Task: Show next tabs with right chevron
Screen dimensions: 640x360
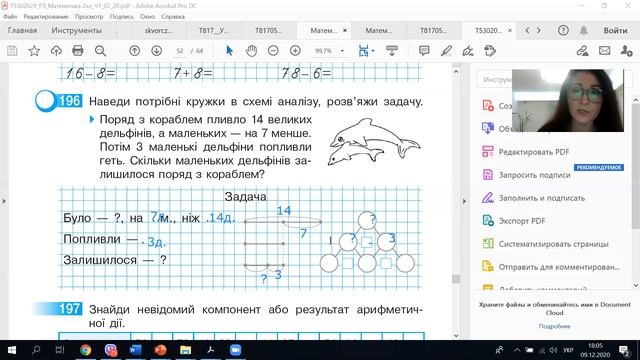Action: click(539, 30)
